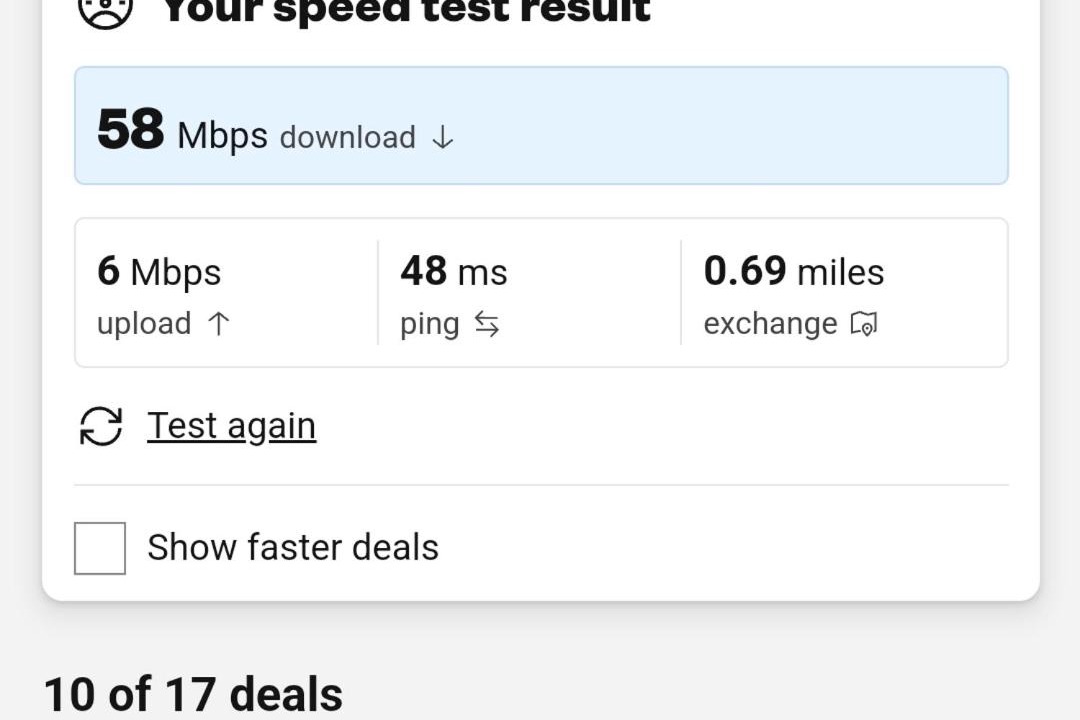Screen dimensions: 1080x720
Task: Tick the Show faster deals checkbox
Action: click(100, 548)
